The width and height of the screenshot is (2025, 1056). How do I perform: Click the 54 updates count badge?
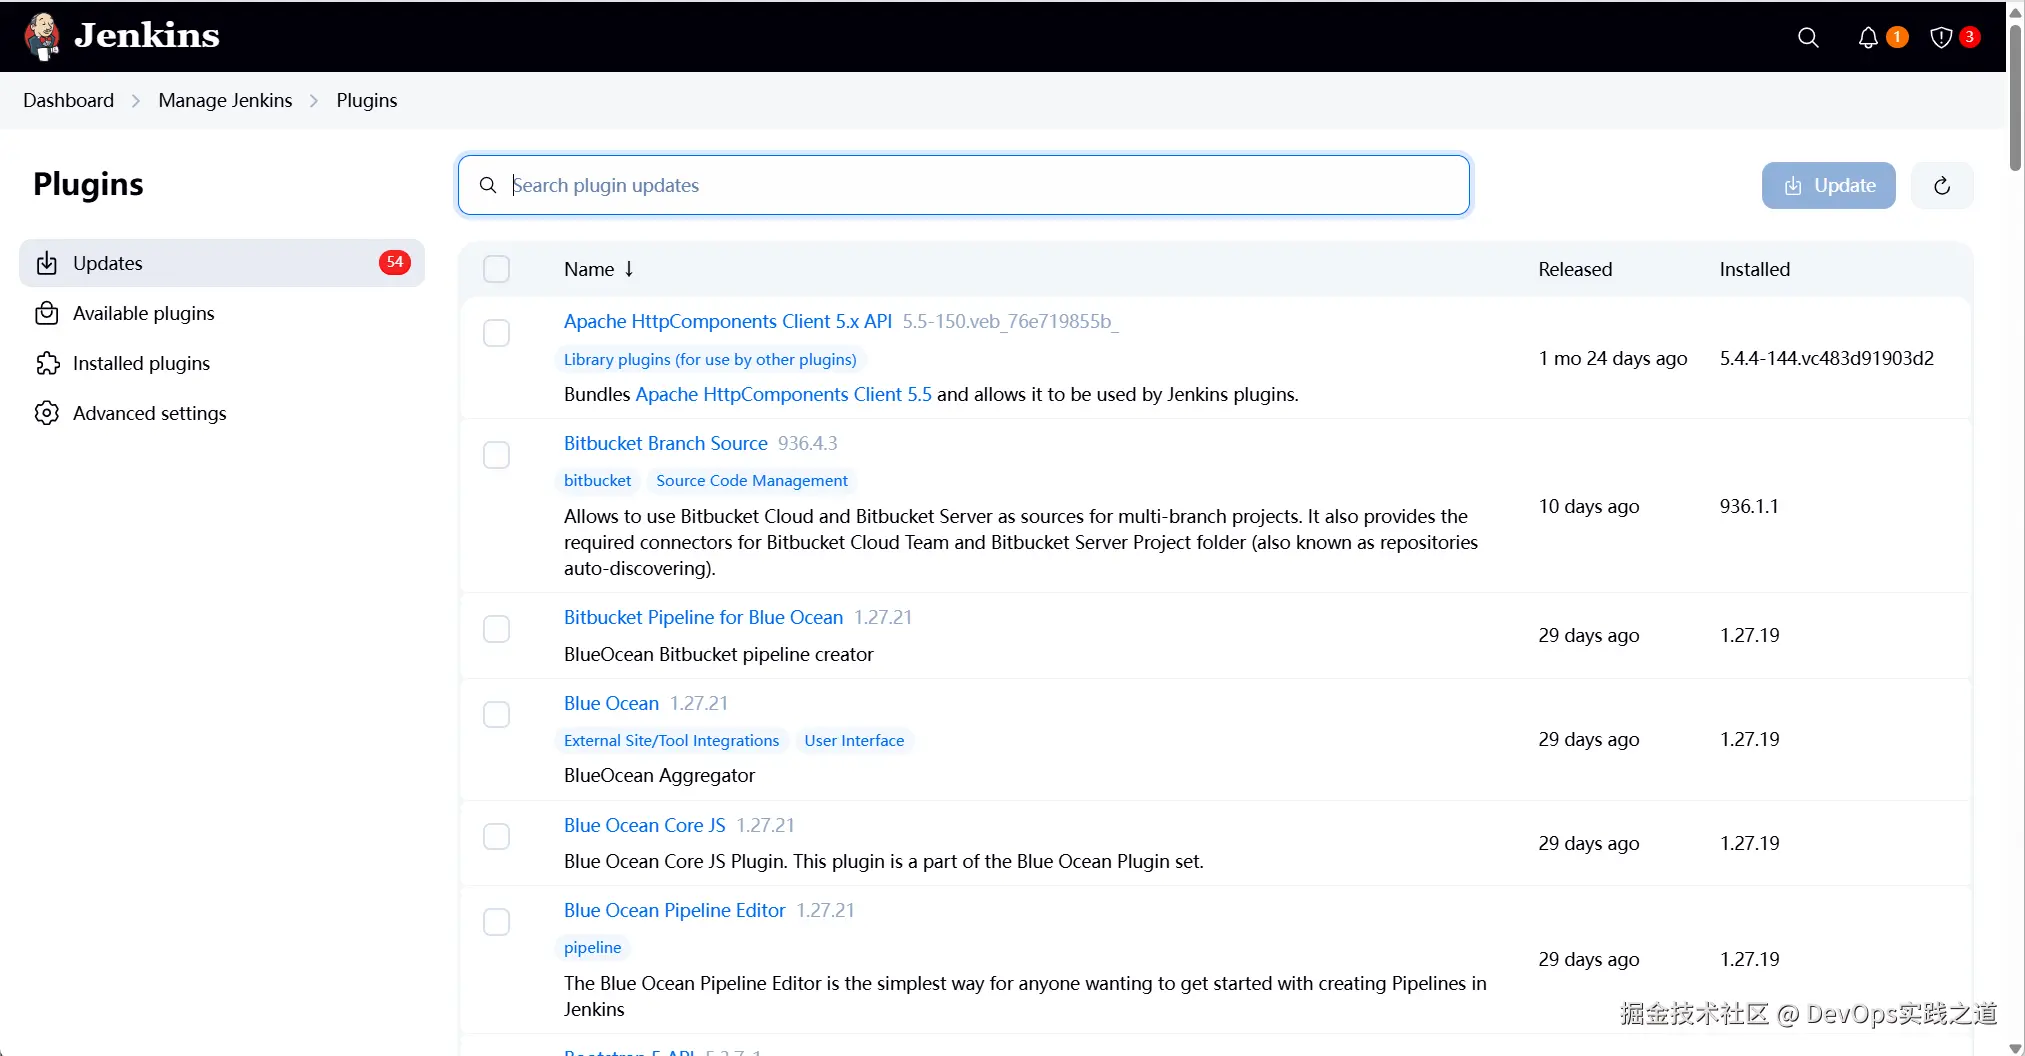[395, 262]
